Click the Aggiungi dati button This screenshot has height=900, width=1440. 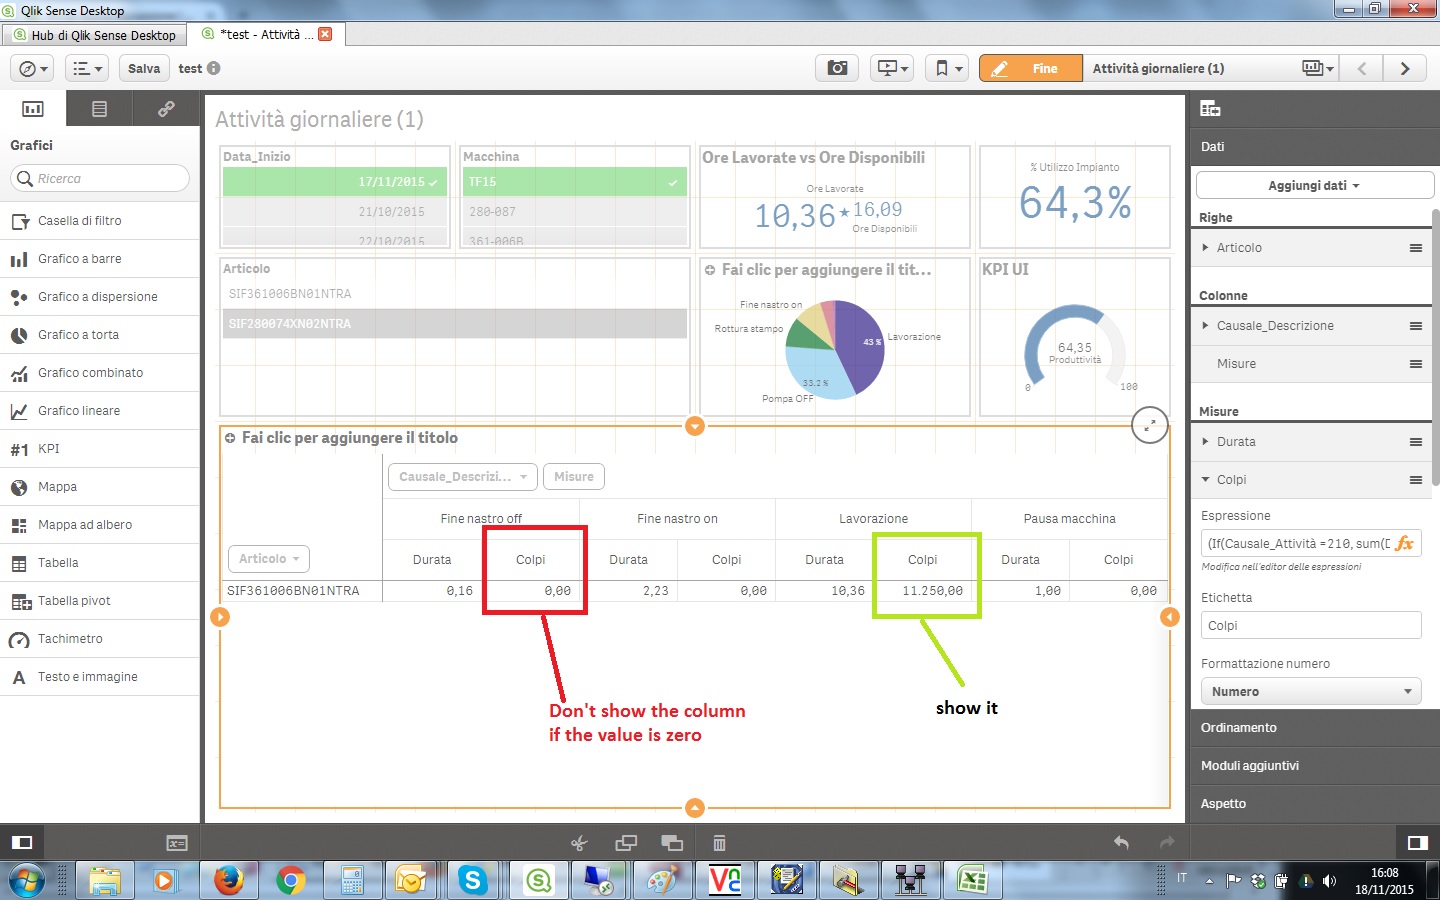(x=1314, y=185)
